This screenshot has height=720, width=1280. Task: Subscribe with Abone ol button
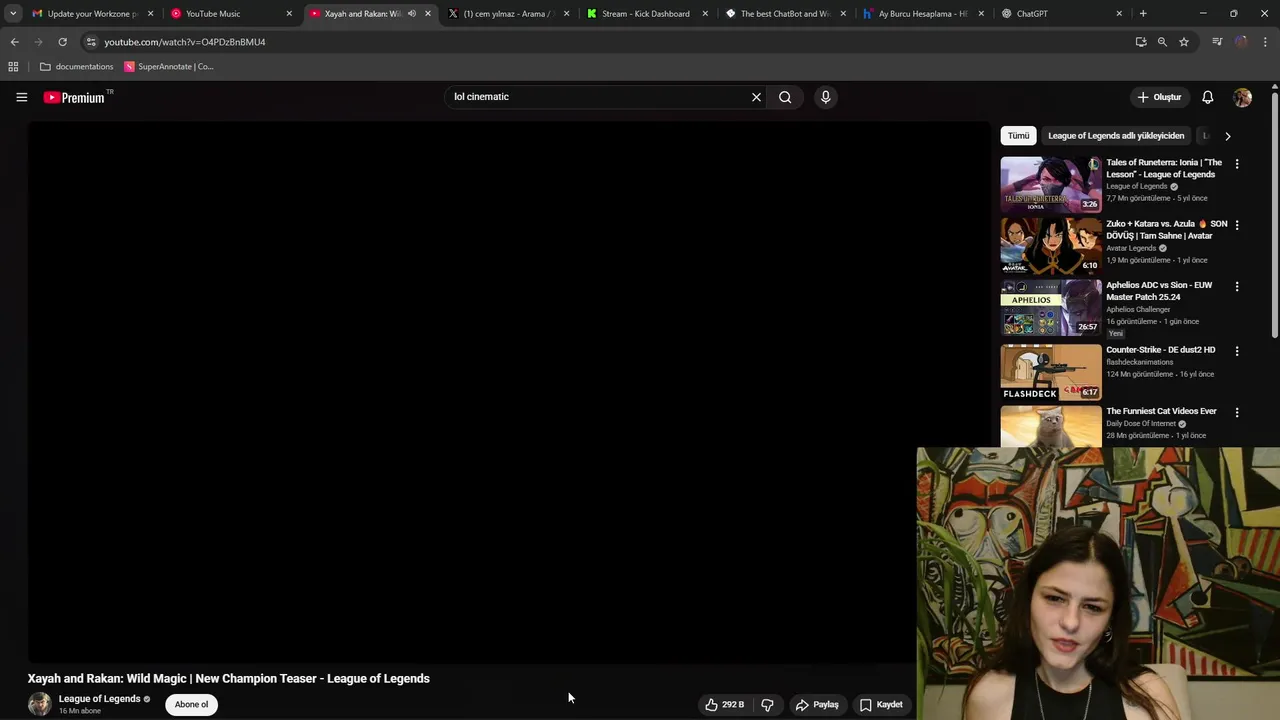click(191, 704)
